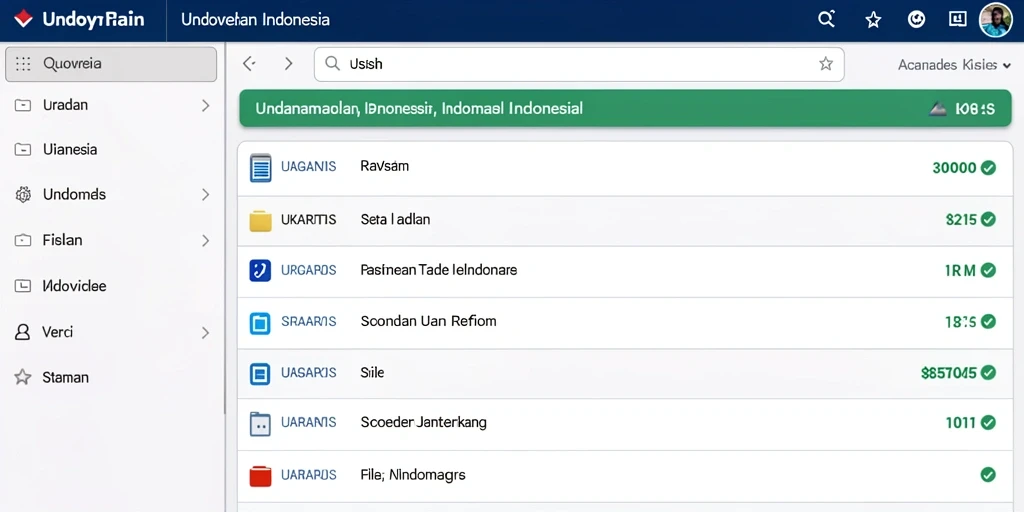Image resolution: width=1024 pixels, height=512 pixels.
Task: Open the URGAPOS link
Action: [308, 270]
